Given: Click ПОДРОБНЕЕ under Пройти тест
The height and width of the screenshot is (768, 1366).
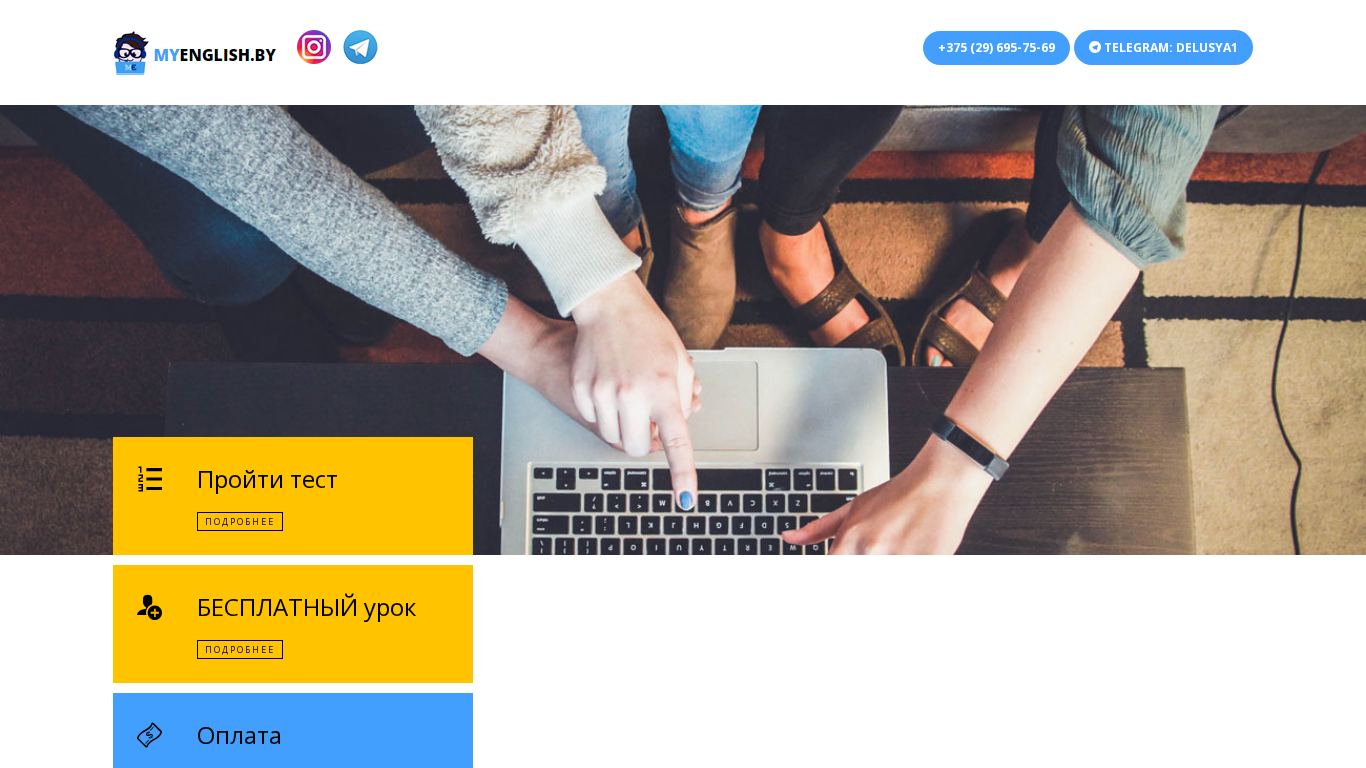Looking at the screenshot, I should [240, 521].
